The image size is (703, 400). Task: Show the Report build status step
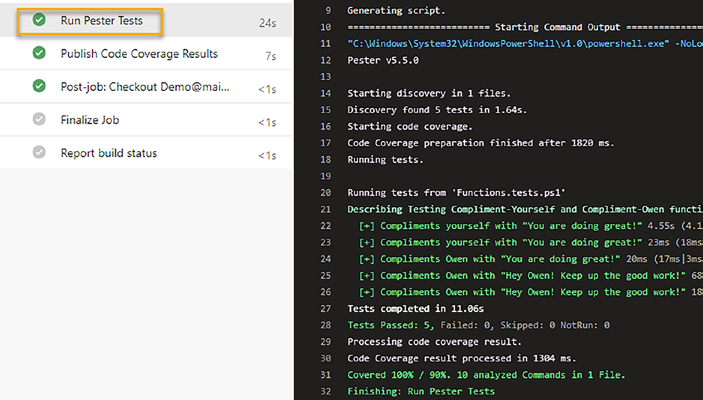pyautogui.click(x=108, y=153)
